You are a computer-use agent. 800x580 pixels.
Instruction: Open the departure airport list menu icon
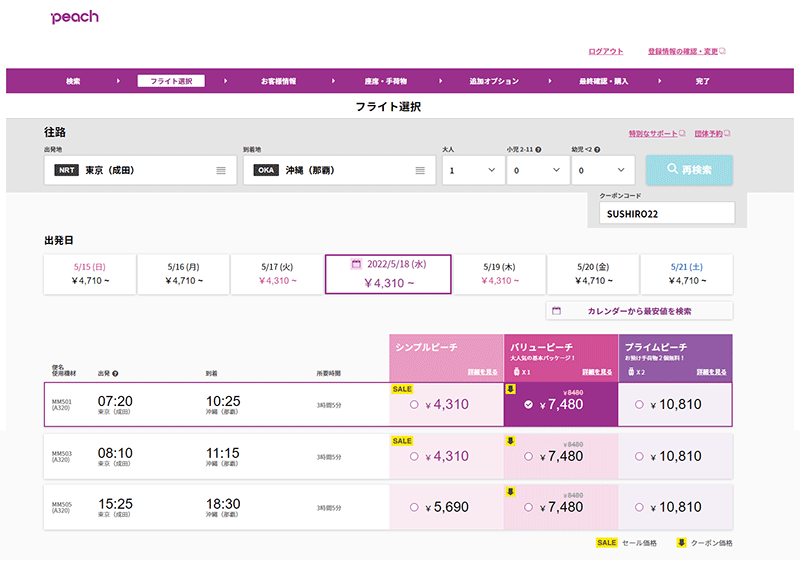pos(221,170)
